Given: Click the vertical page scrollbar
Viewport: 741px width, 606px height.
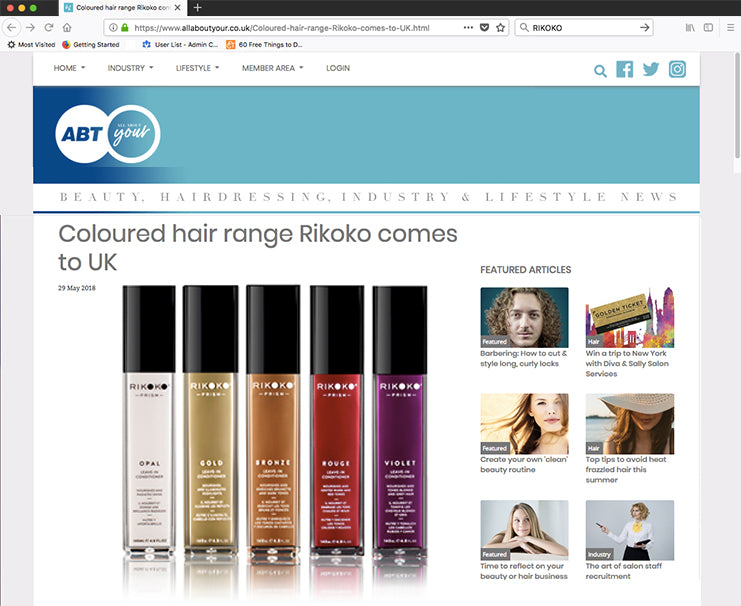Looking at the screenshot, I should tap(737, 106).
